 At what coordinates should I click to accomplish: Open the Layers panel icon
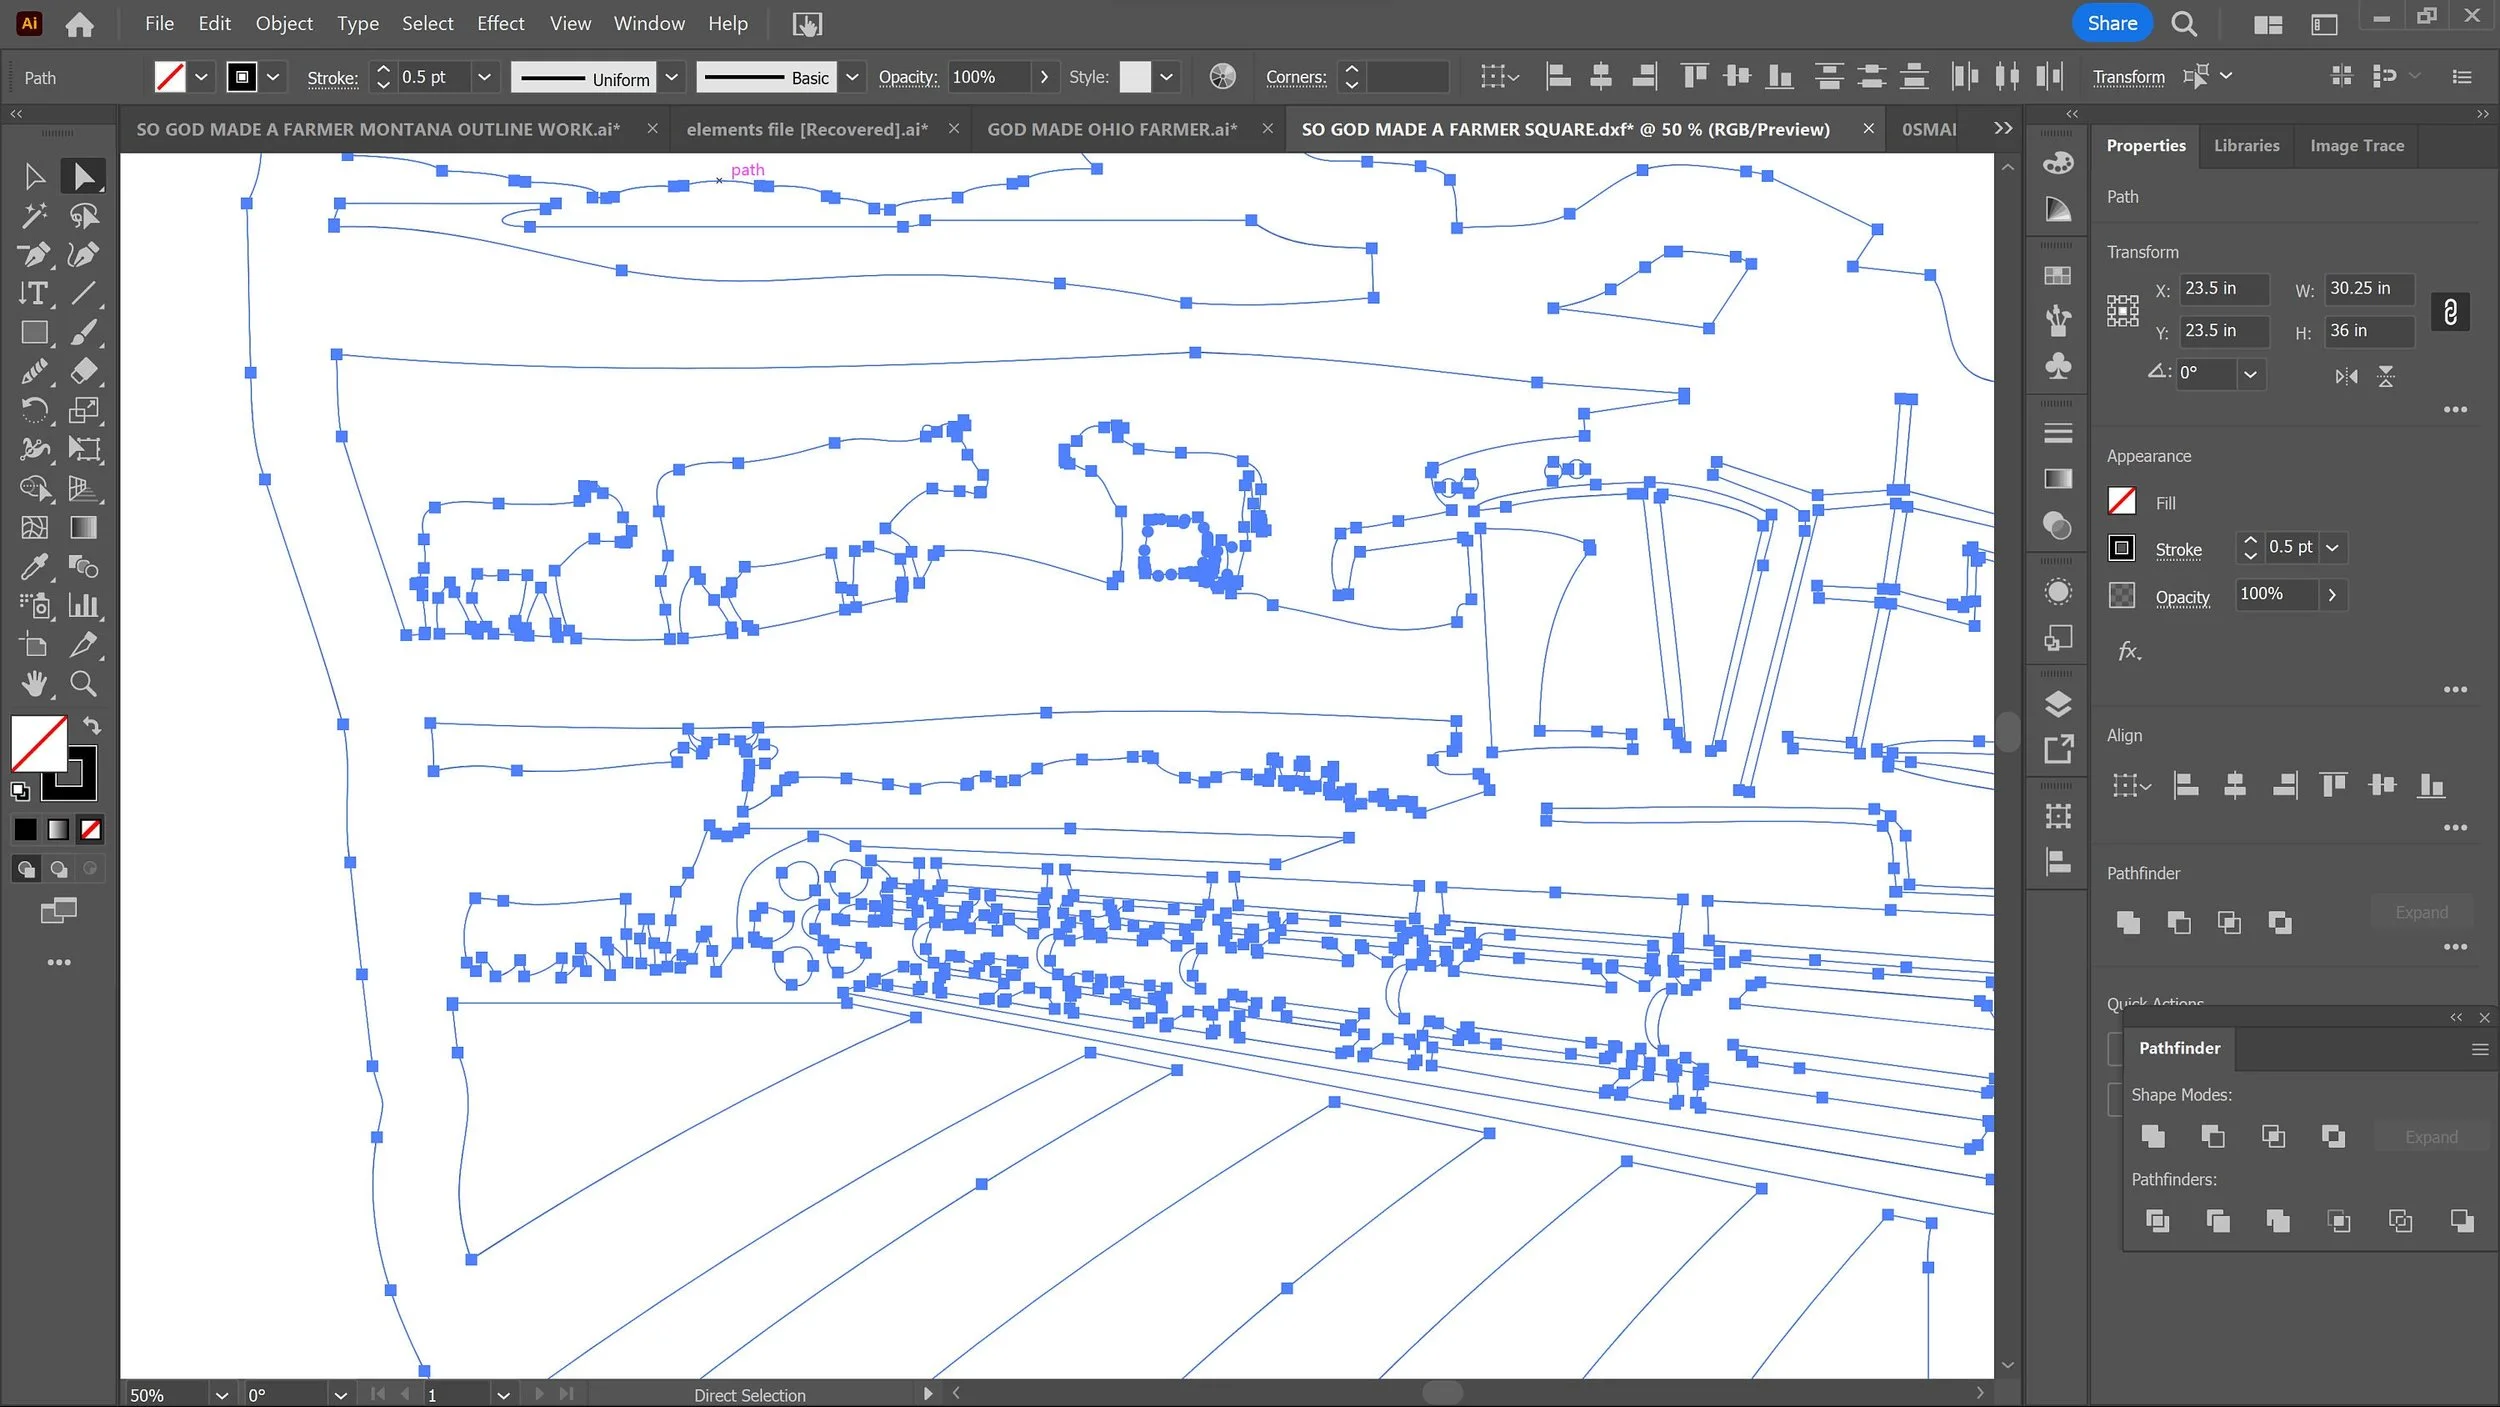[2058, 704]
